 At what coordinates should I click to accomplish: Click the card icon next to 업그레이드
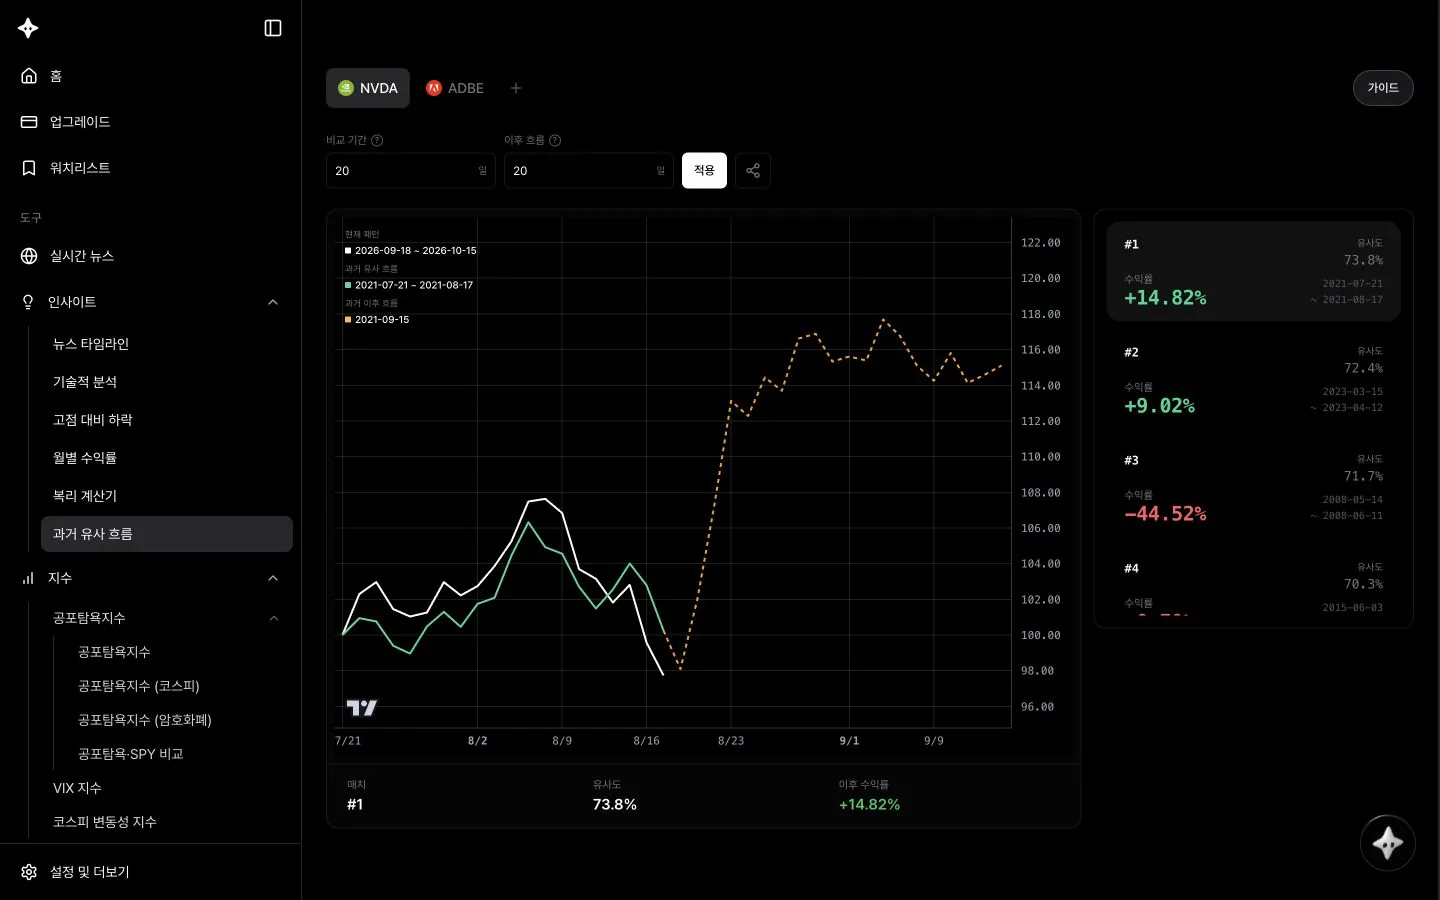(29, 122)
